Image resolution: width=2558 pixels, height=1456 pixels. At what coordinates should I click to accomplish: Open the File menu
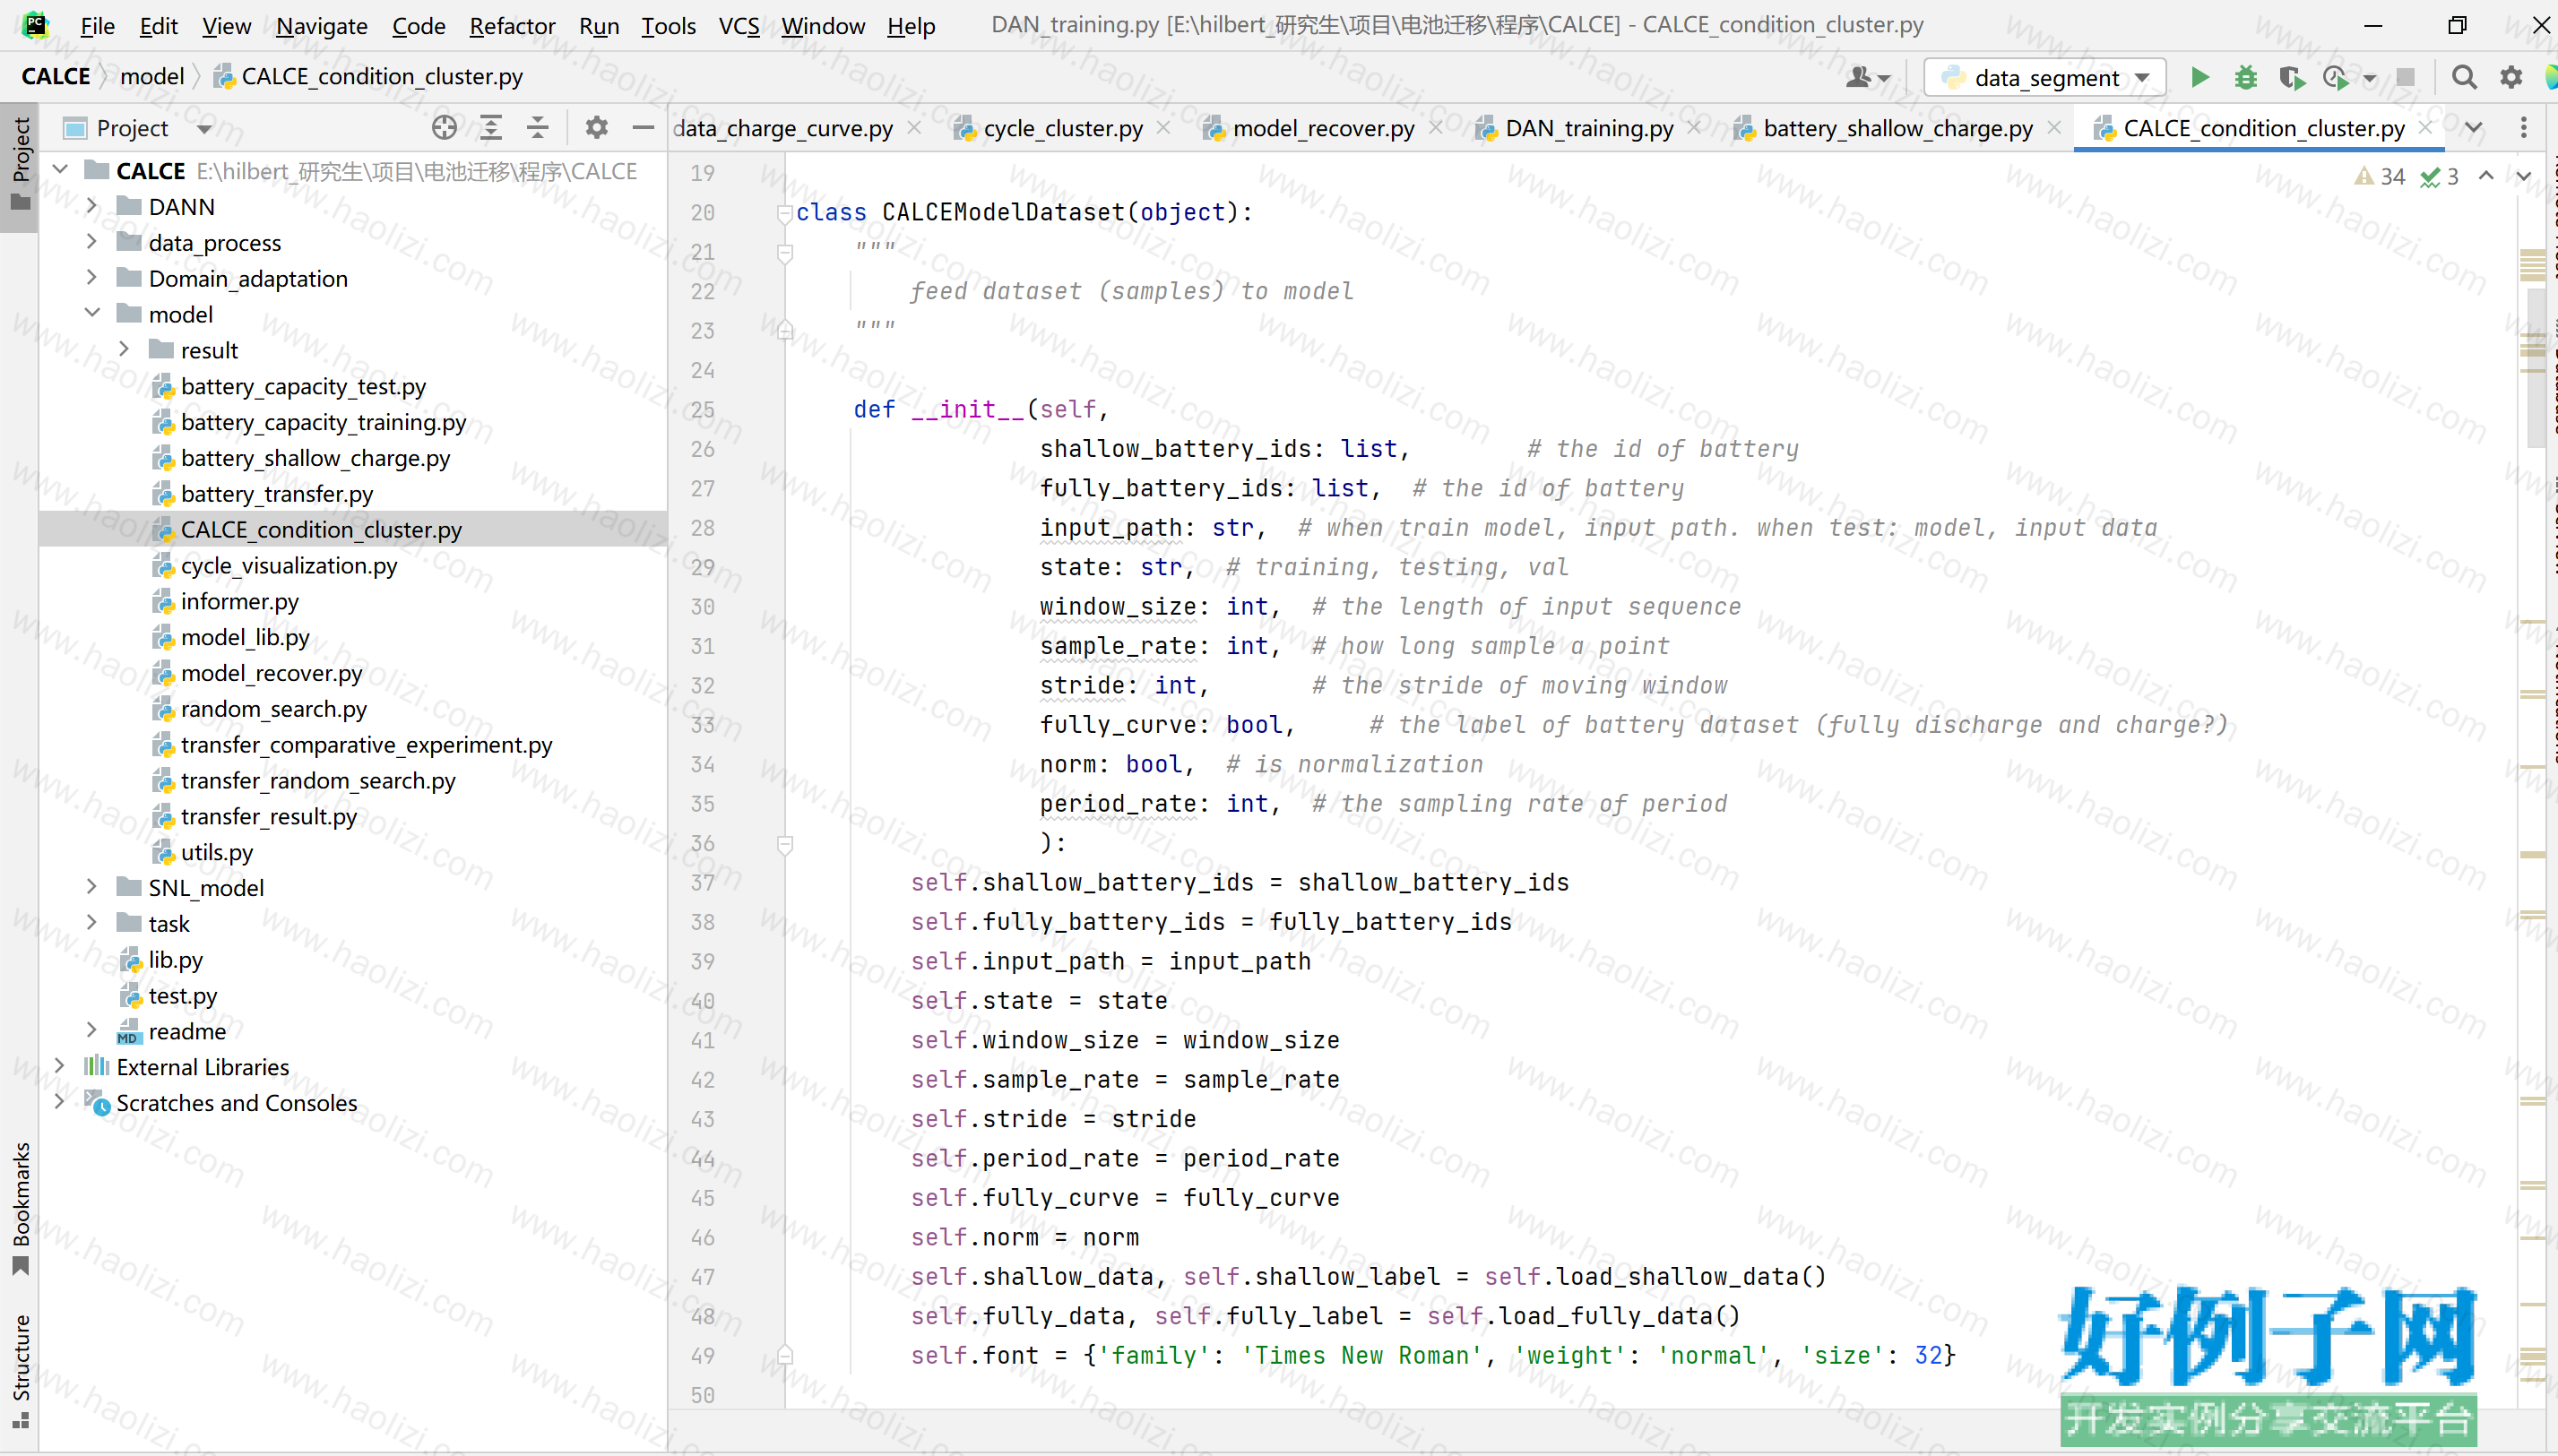[97, 25]
